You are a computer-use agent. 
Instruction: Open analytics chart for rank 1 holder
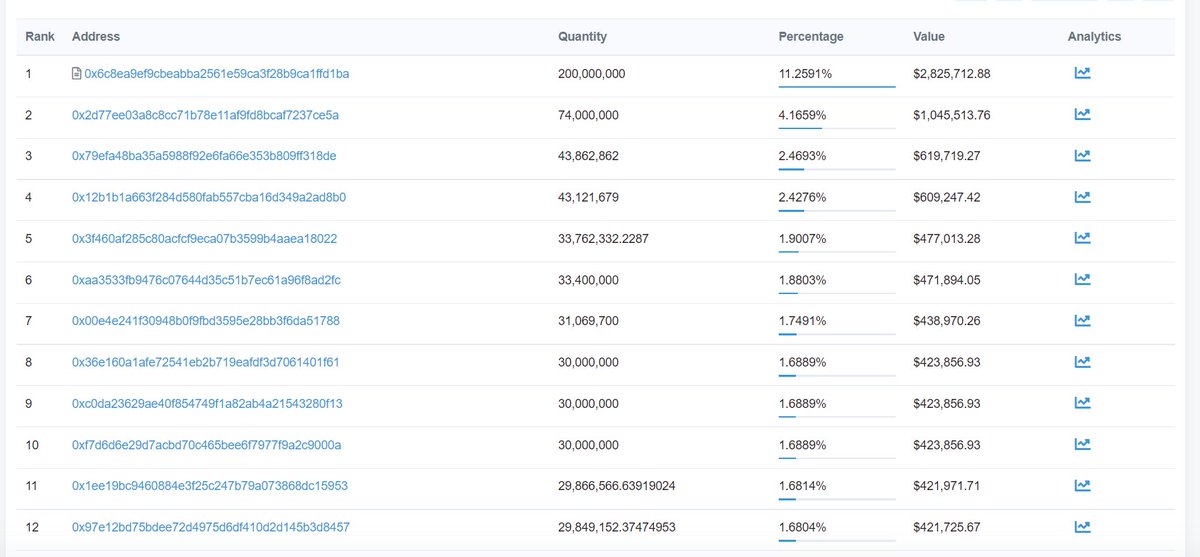click(x=1082, y=73)
